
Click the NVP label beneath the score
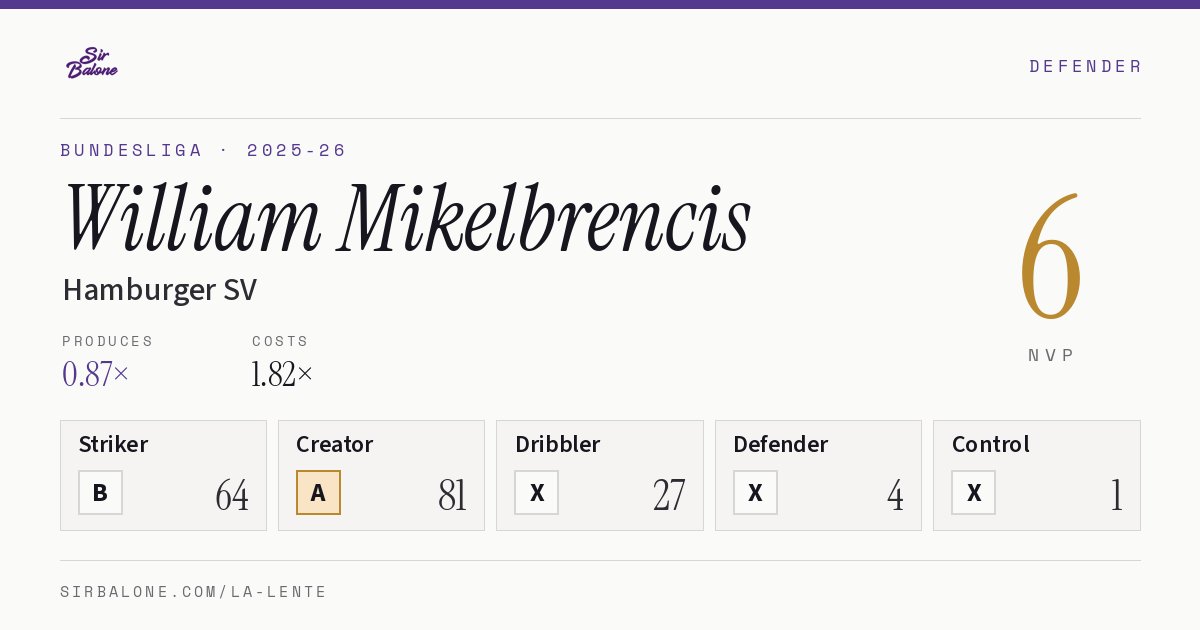[x=1051, y=355]
